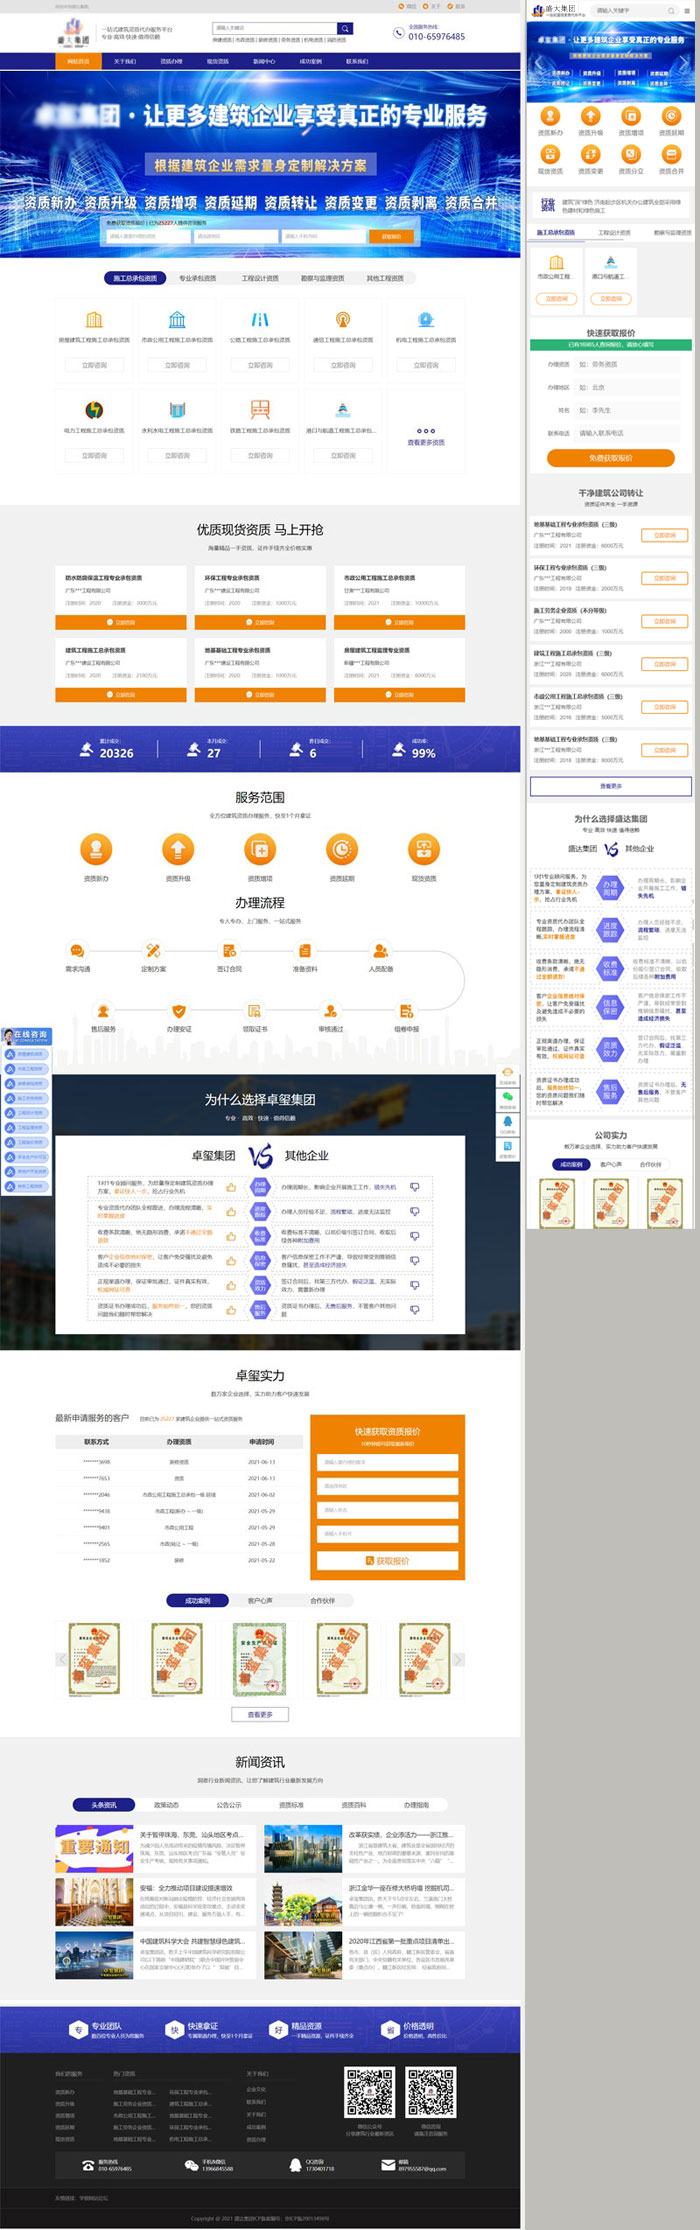Click the WeChat icon in right floating sidebar
700x2230 pixels.
pyautogui.click(x=507, y=1098)
